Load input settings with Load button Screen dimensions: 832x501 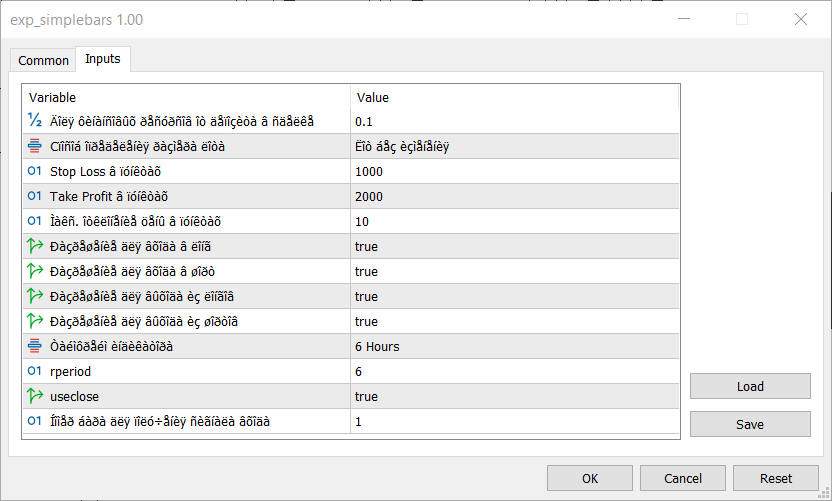pyautogui.click(x=750, y=386)
